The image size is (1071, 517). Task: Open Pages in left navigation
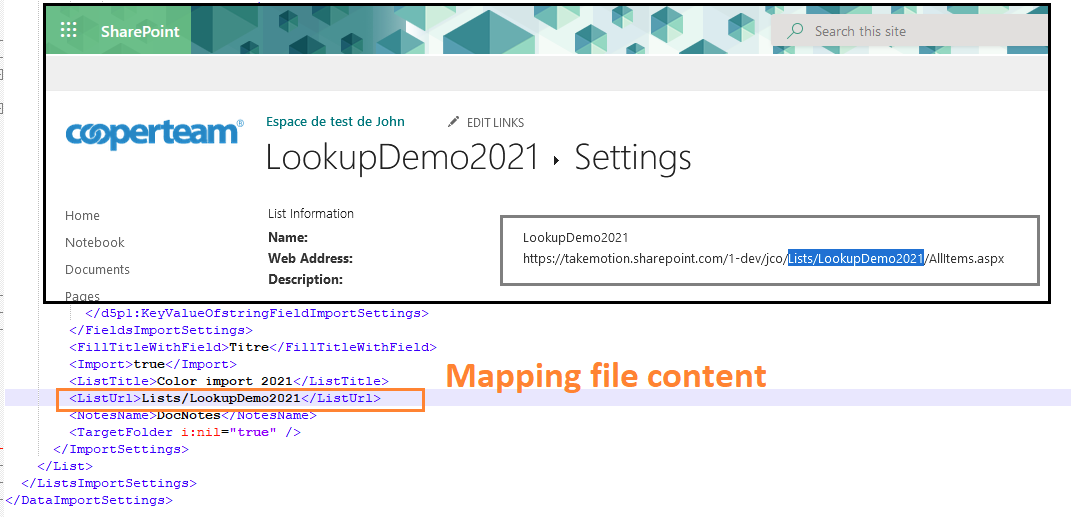point(83,296)
